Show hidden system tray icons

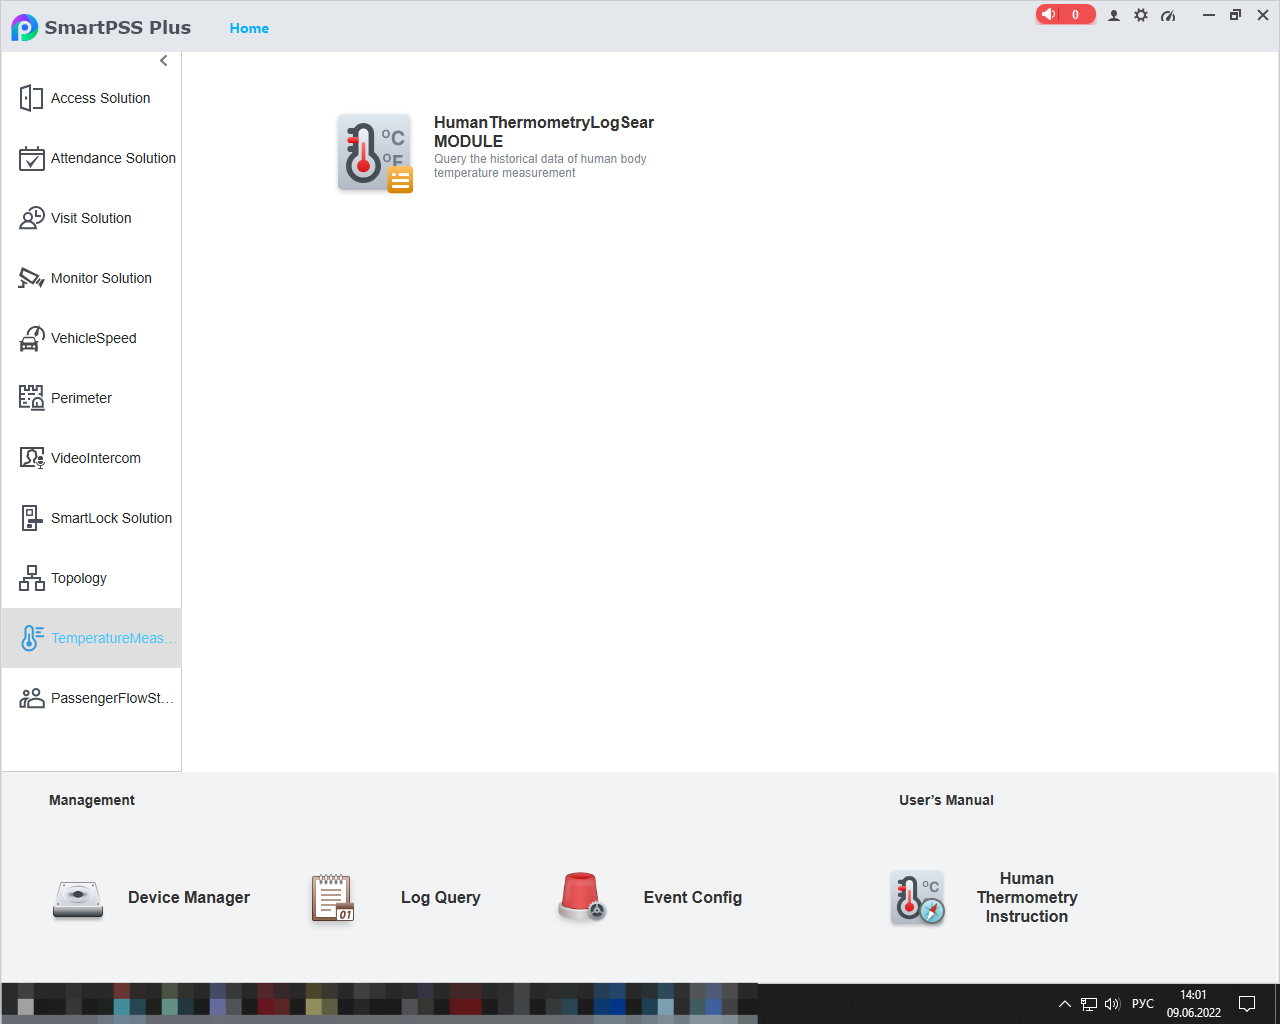tap(1065, 1004)
